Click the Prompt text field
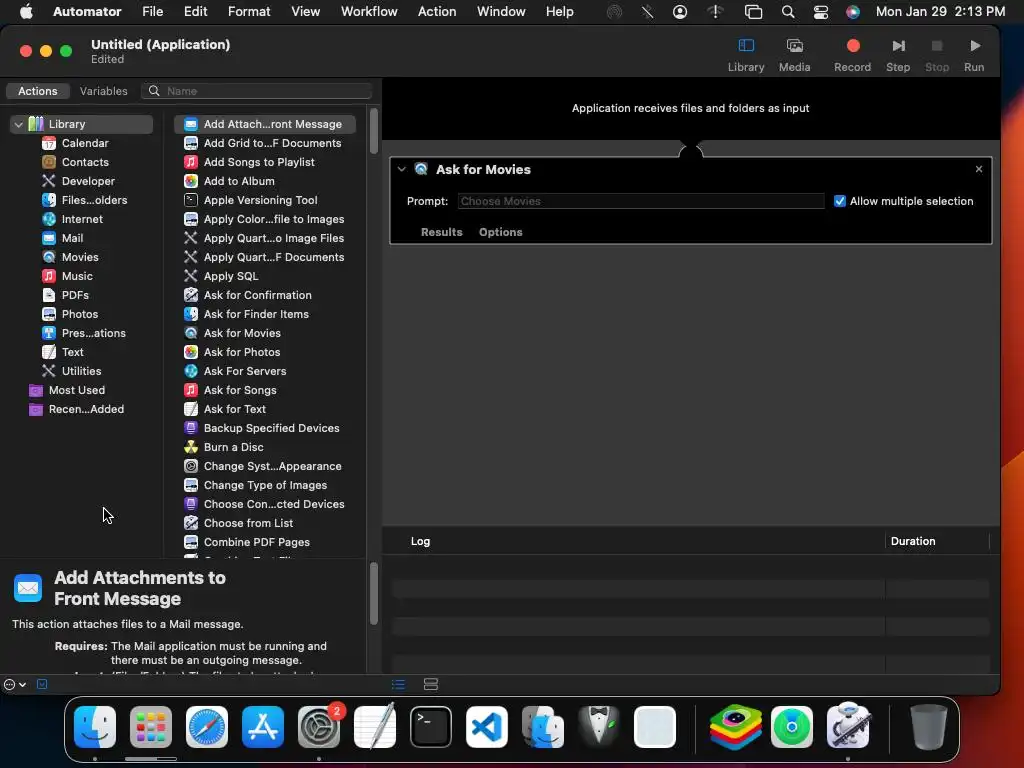This screenshot has width=1024, height=768. point(641,201)
